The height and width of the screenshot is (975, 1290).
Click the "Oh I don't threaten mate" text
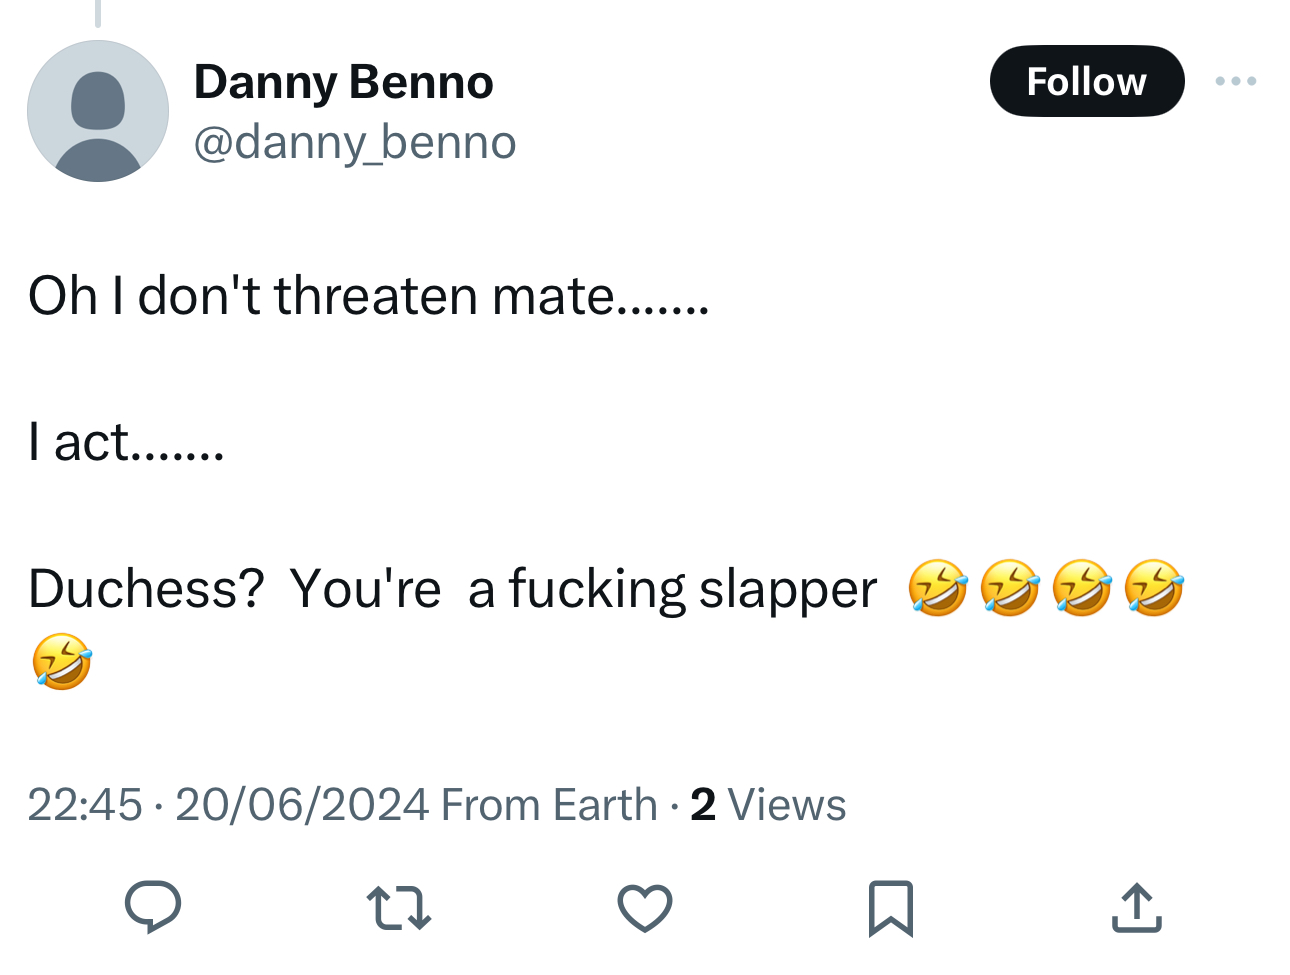coord(368,296)
